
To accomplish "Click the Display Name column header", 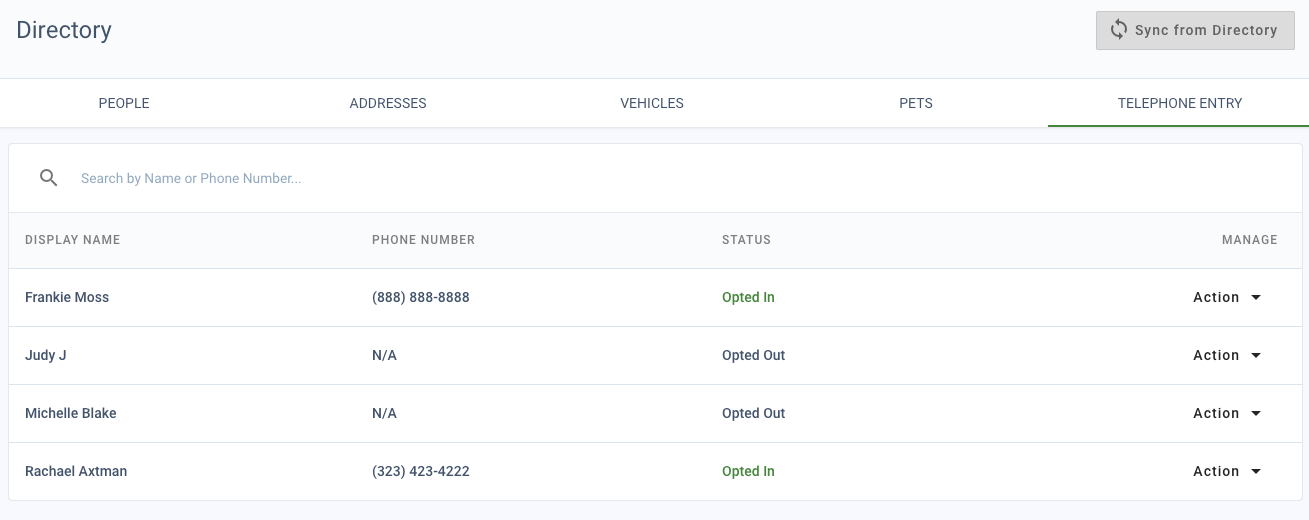I will pyautogui.click(x=72, y=240).
